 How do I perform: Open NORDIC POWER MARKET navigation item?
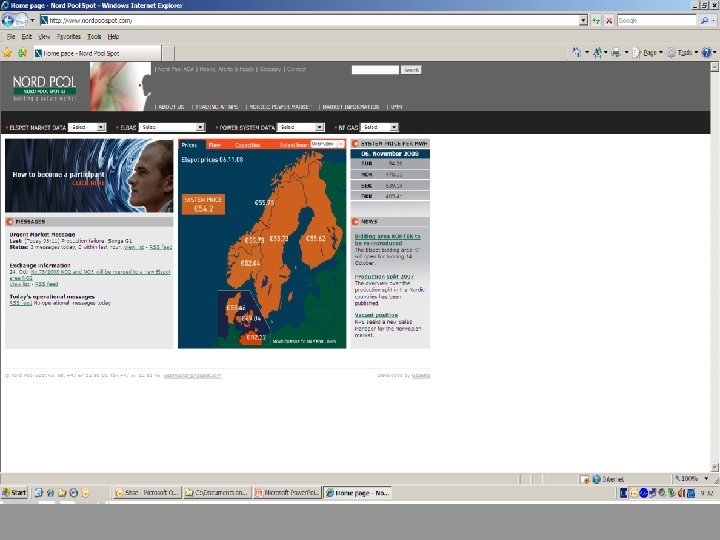pyautogui.click(x=280, y=107)
